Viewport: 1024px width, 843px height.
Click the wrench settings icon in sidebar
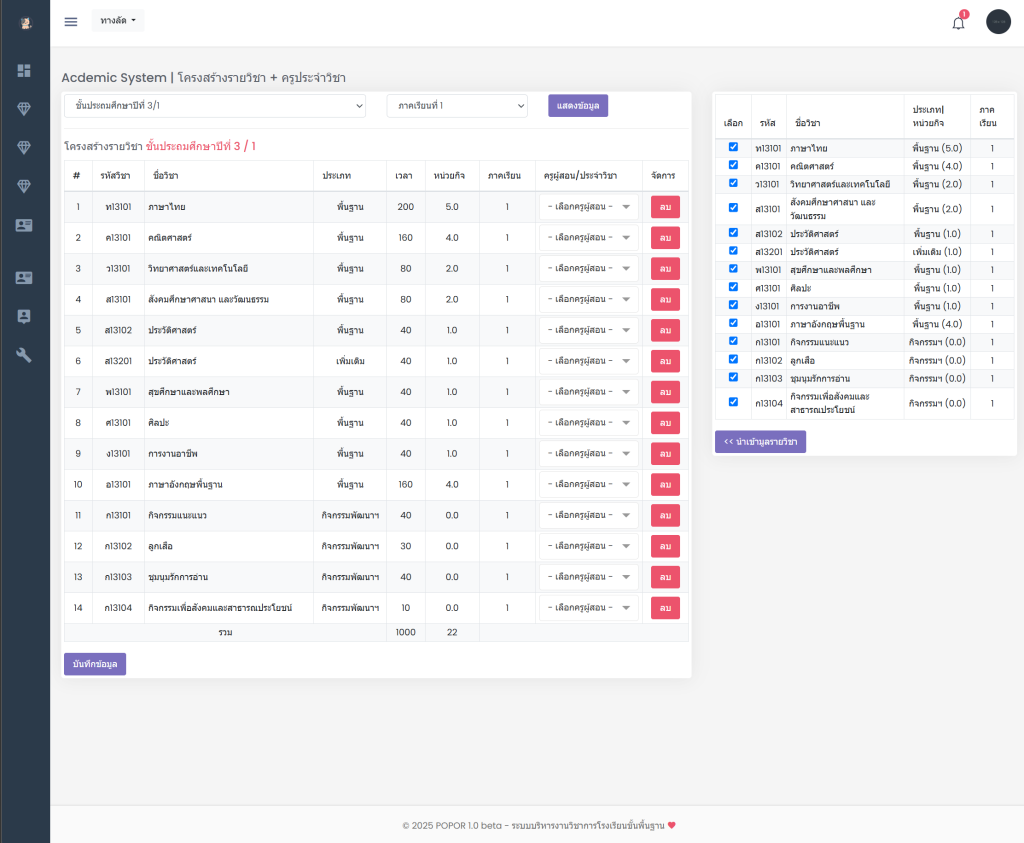(x=24, y=355)
